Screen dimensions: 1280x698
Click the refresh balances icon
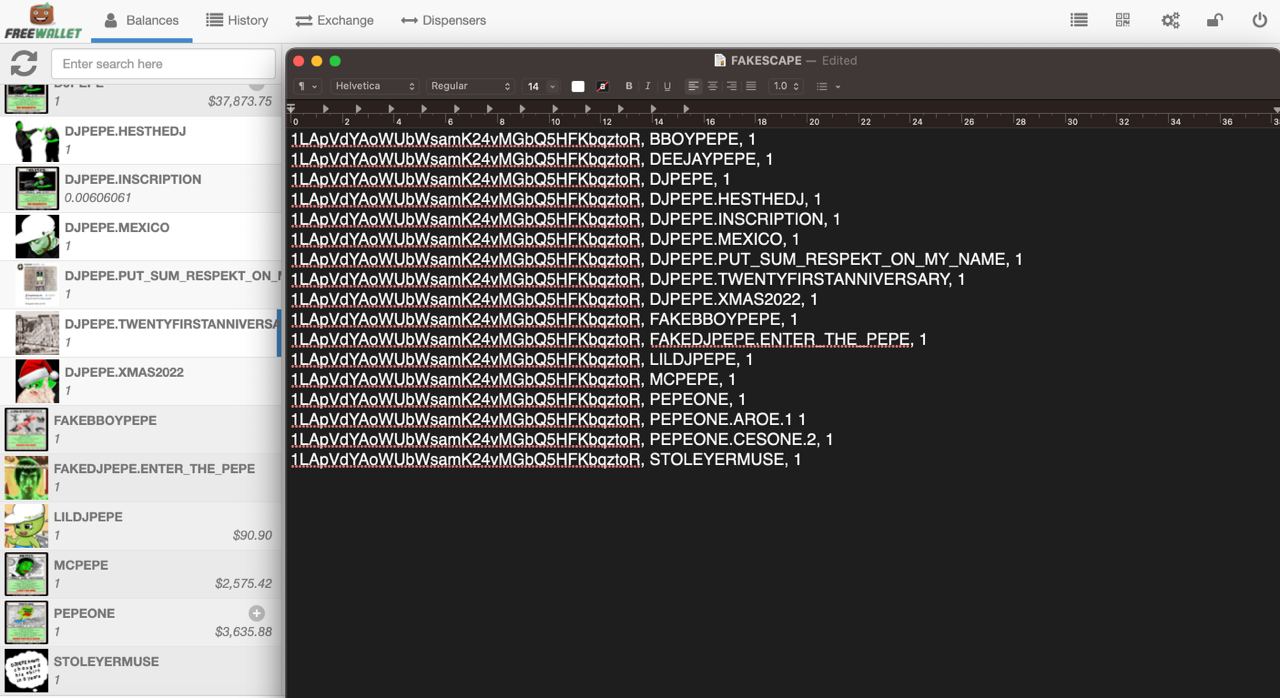(24, 64)
